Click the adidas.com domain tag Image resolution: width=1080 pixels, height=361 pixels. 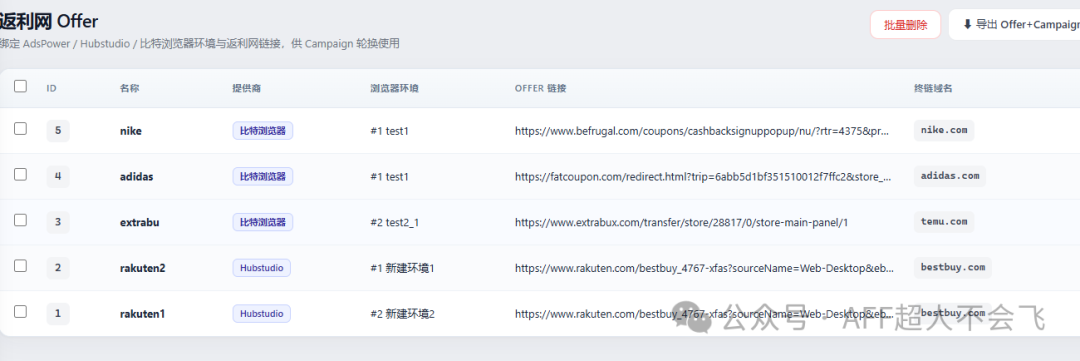pyautogui.click(x=950, y=176)
